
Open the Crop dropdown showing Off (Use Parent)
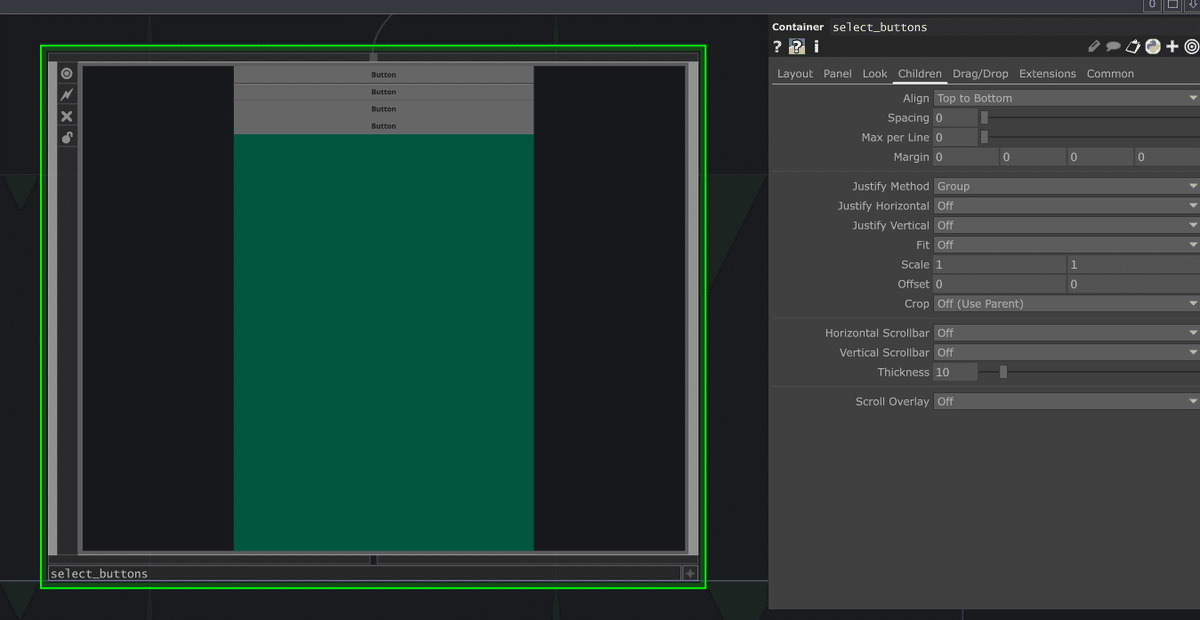pyautogui.click(x=1066, y=304)
